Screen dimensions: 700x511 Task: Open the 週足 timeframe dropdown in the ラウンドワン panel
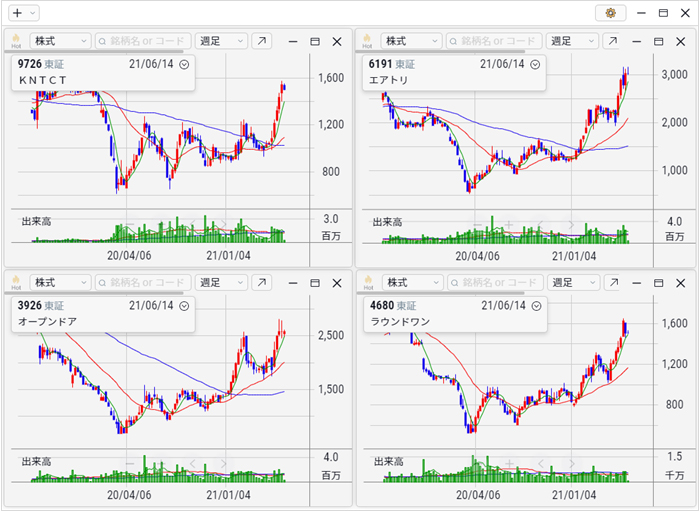573,283
